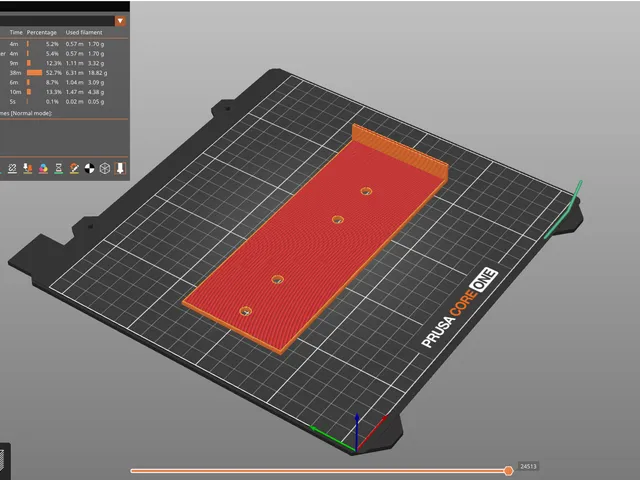Click the orange vertical wall of the model
Screen dimensions: 640x480
[x=400, y=153]
